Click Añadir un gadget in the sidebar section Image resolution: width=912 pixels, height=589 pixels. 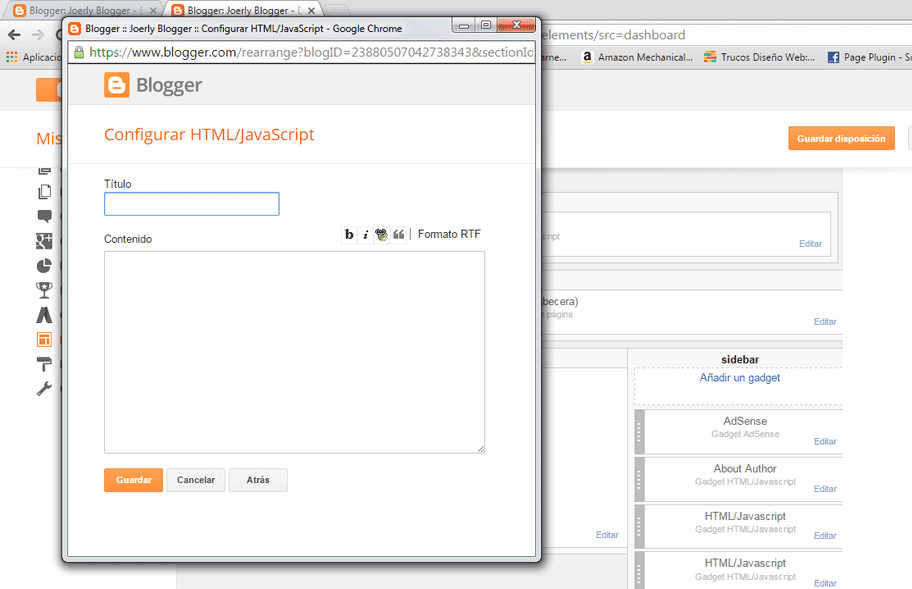pyautogui.click(x=740, y=378)
